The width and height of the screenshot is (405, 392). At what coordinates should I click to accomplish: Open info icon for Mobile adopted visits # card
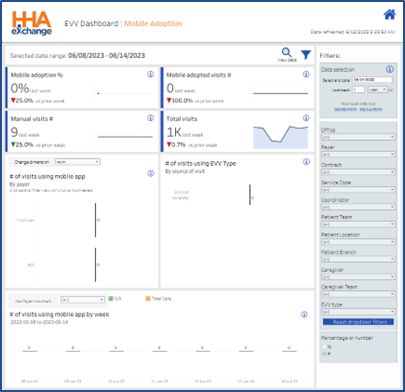tap(306, 74)
